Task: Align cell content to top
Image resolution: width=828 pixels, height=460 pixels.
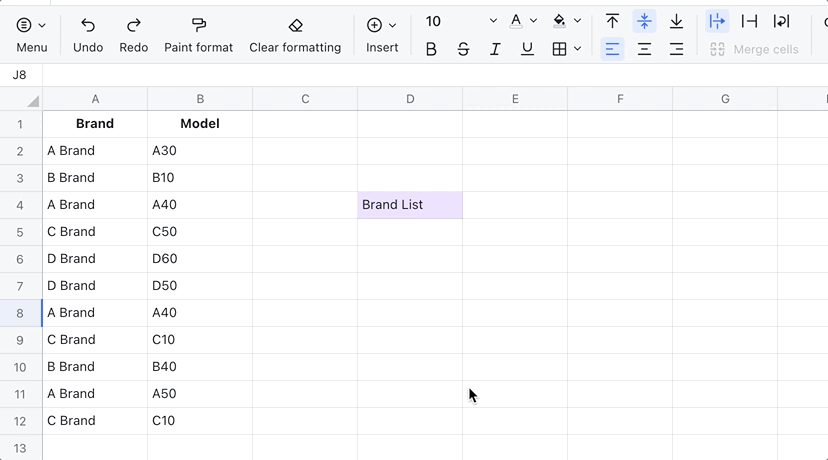Action: 612,21
